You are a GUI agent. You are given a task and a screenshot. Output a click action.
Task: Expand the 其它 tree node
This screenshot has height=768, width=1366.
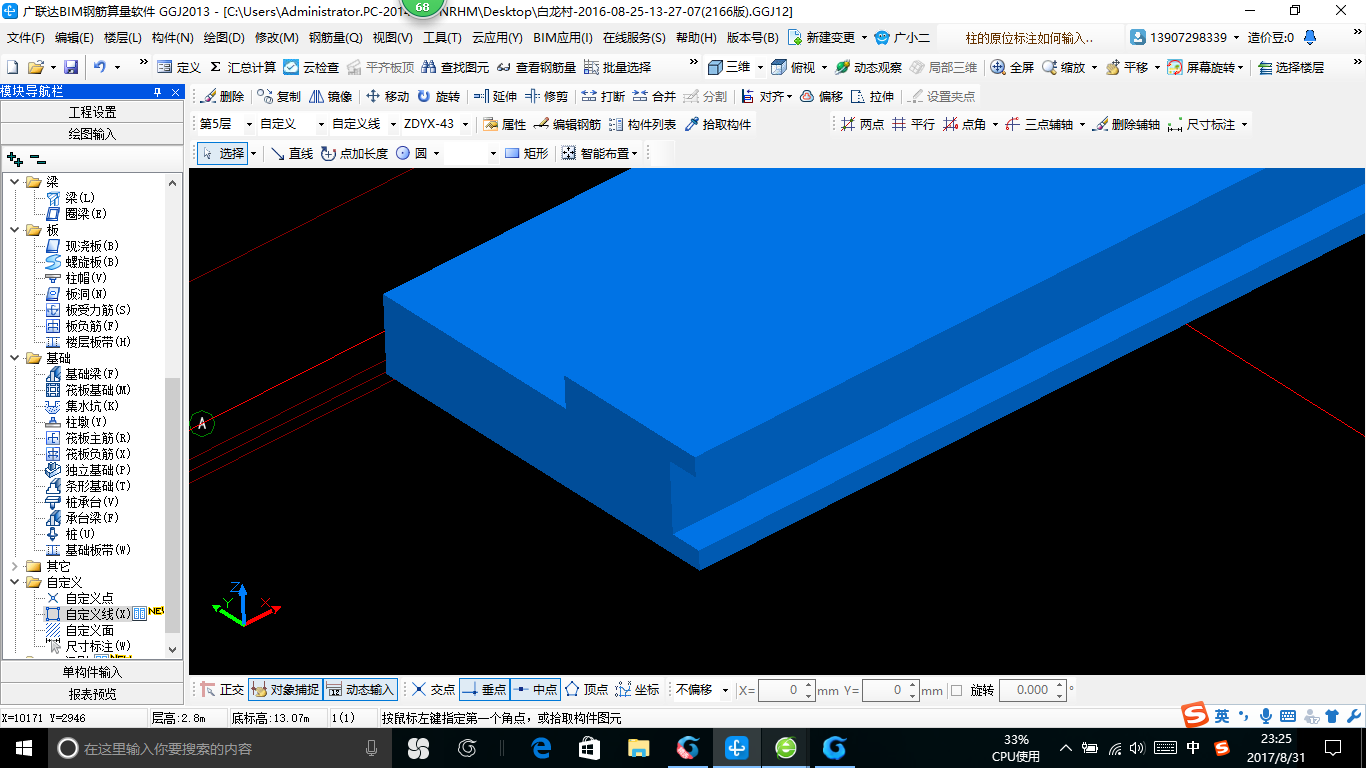click(14, 566)
